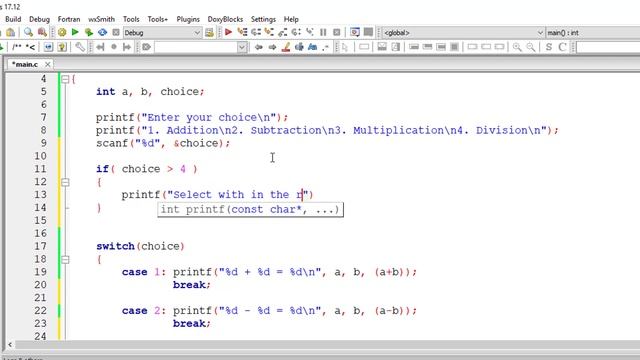Click the Run to cursor debug icon
Viewport: 640px width, 360px height.
[x=242, y=33]
